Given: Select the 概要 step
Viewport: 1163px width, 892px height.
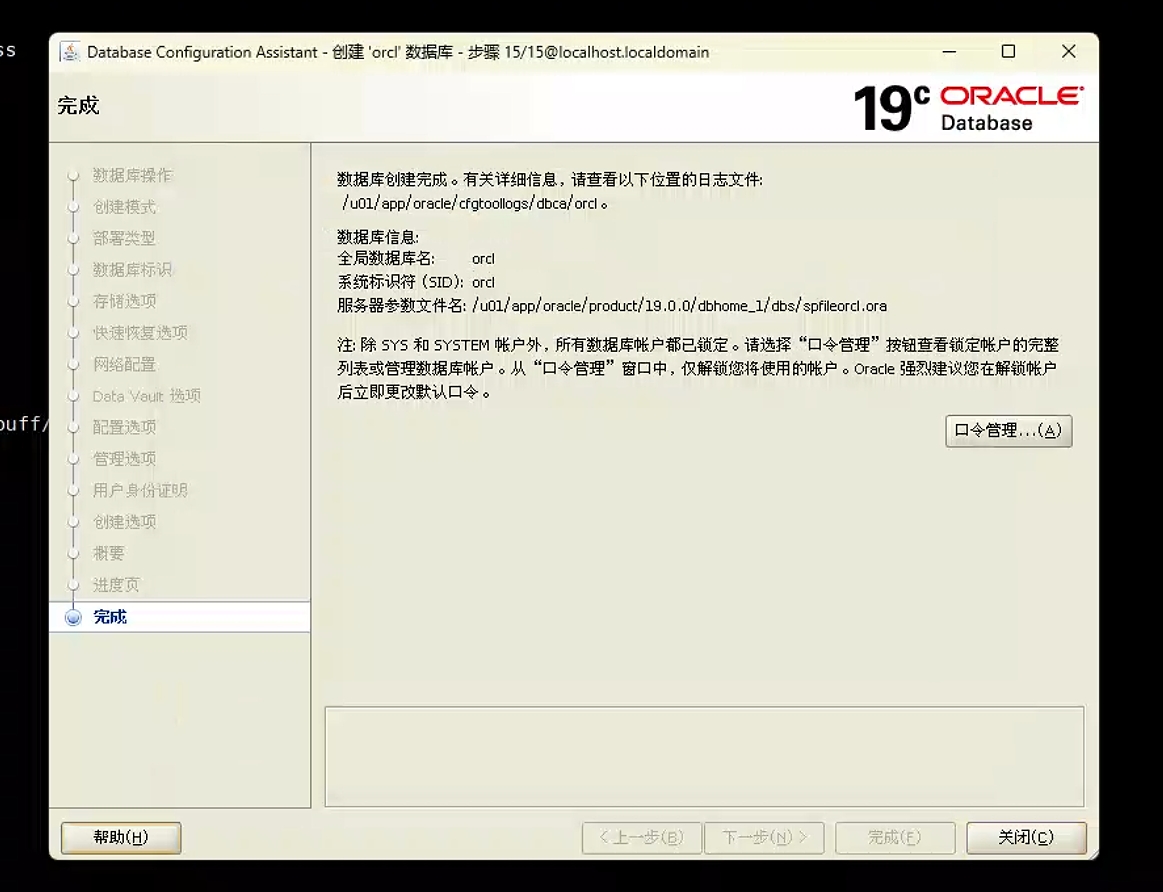Looking at the screenshot, I should click(x=108, y=553).
